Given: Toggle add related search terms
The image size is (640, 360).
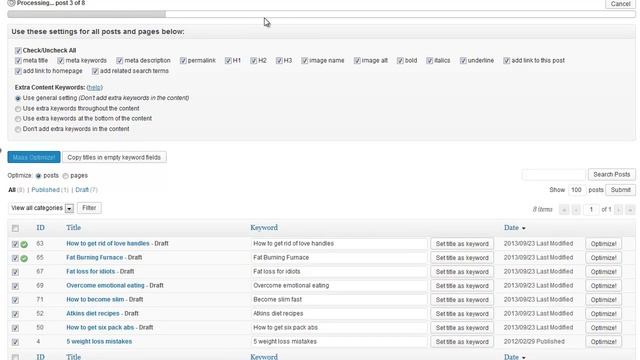Looking at the screenshot, I should point(95,71).
